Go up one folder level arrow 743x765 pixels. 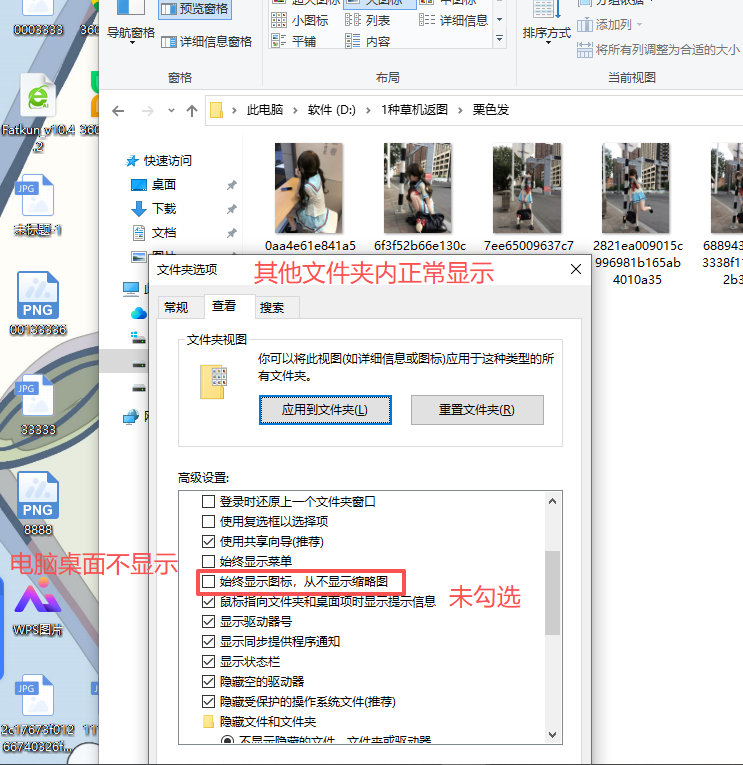[x=192, y=111]
